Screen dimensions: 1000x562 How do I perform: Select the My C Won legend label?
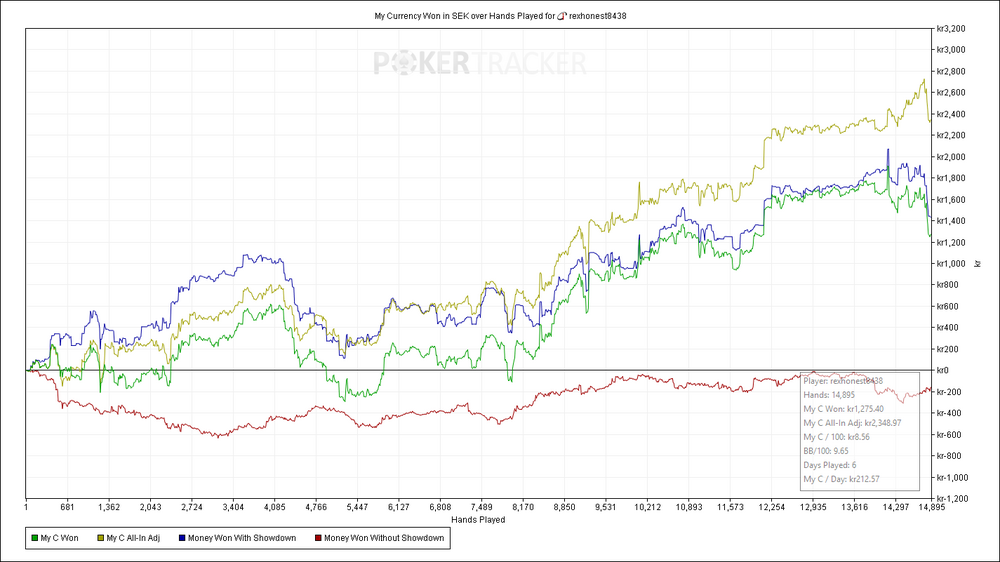(x=59, y=538)
